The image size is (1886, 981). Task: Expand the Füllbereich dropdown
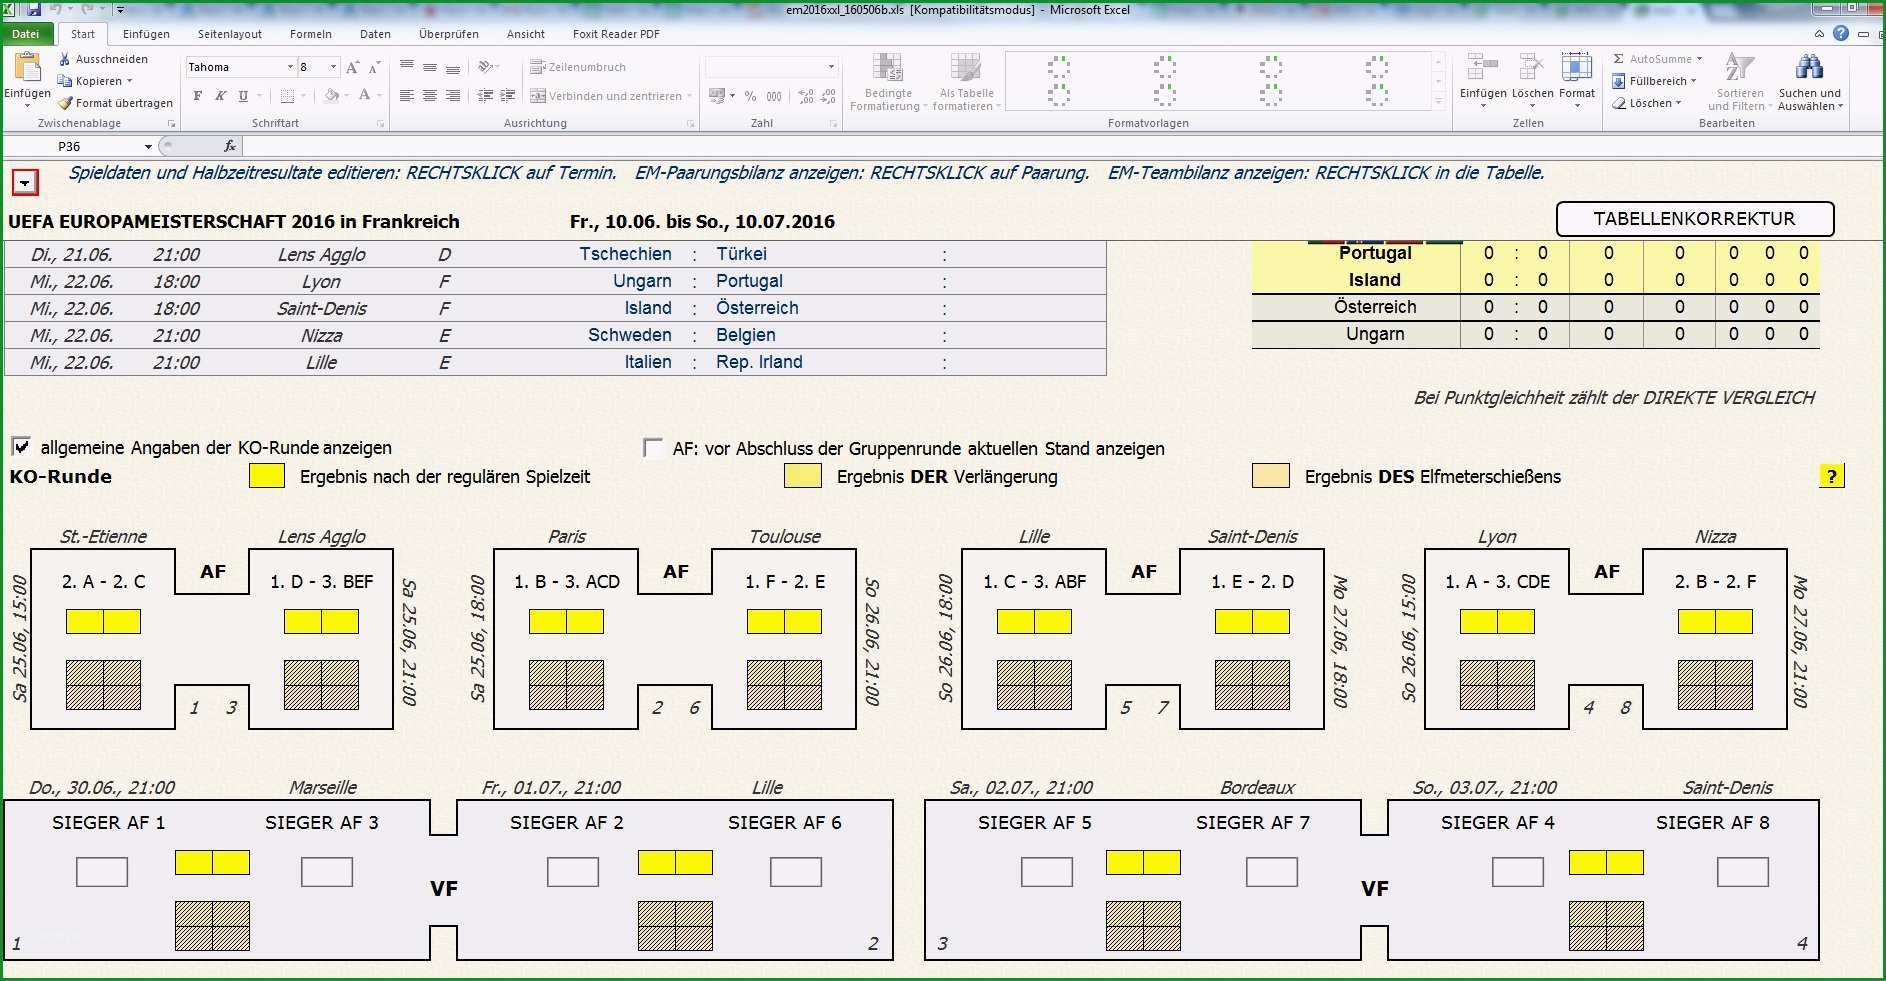coord(1693,81)
